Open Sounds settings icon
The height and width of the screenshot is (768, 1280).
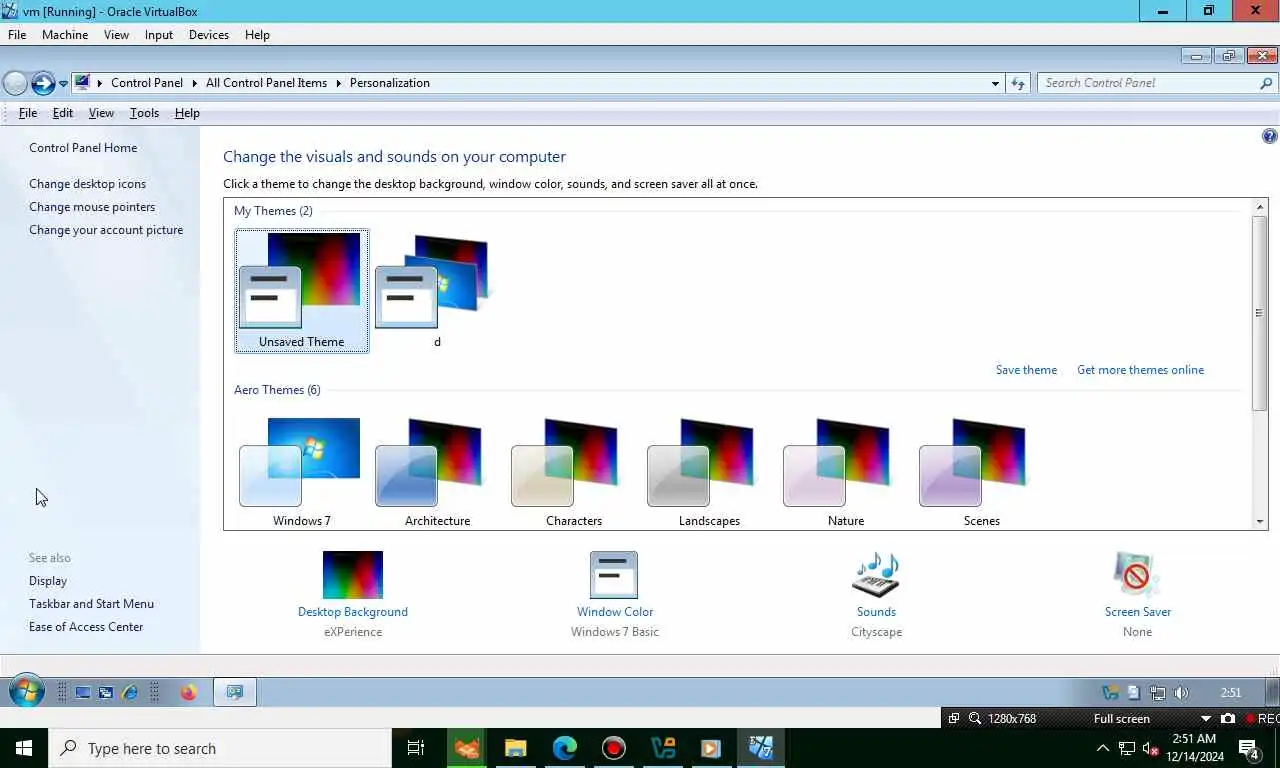pos(876,575)
